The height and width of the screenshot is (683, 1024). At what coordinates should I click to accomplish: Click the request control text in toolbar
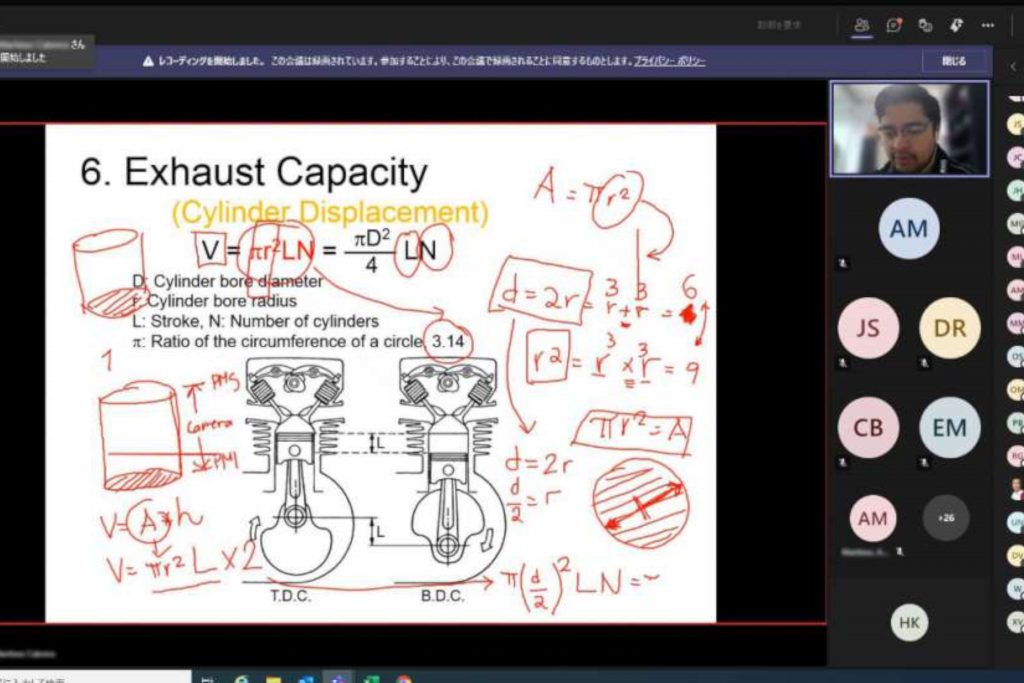[779, 25]
